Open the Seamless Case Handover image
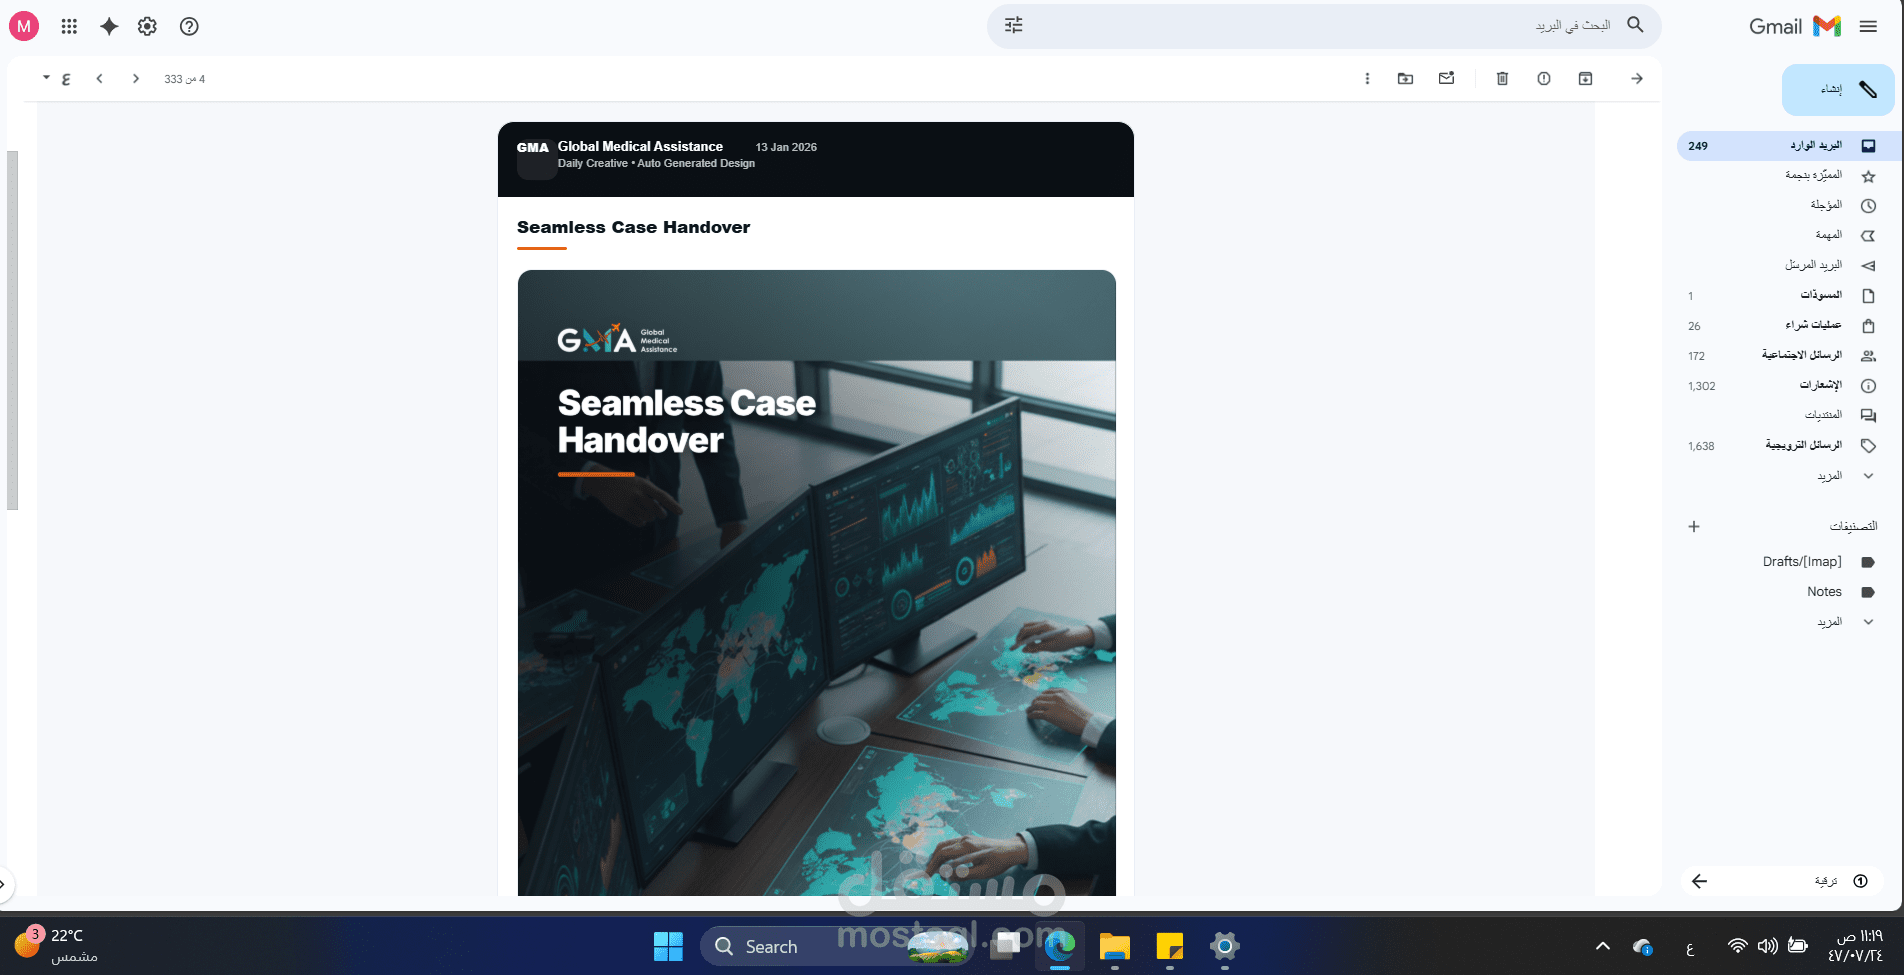 pyautogui.click(x=816, y=583)
